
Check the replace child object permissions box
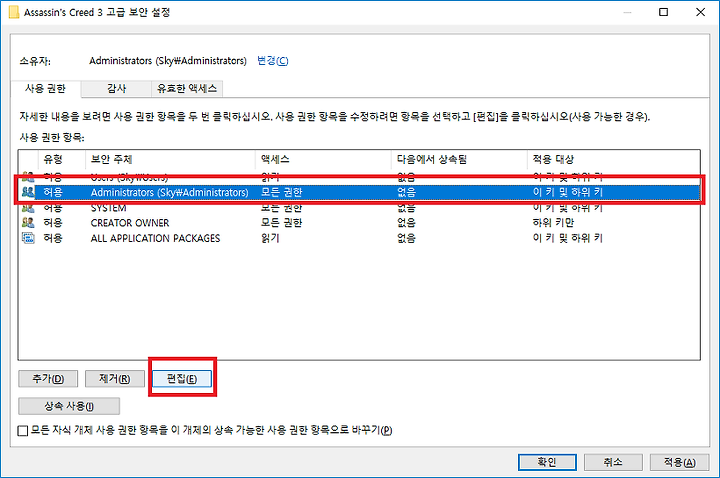(22, 431)
